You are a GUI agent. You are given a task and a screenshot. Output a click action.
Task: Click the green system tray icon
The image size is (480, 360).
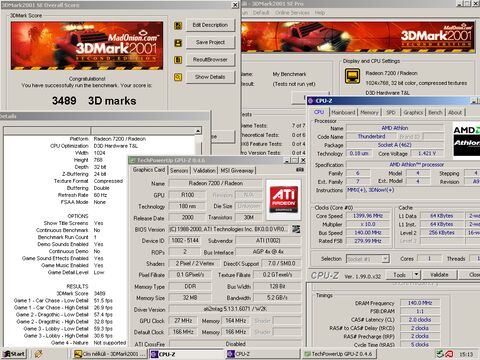pyautogui.click(x=440, y=354)
